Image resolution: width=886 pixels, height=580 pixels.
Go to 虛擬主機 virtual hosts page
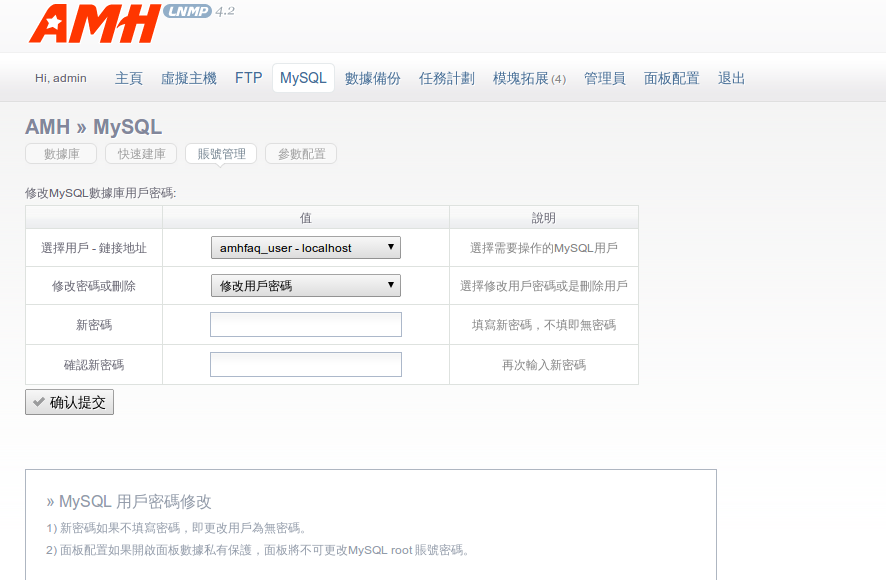[x=189, y=78]
